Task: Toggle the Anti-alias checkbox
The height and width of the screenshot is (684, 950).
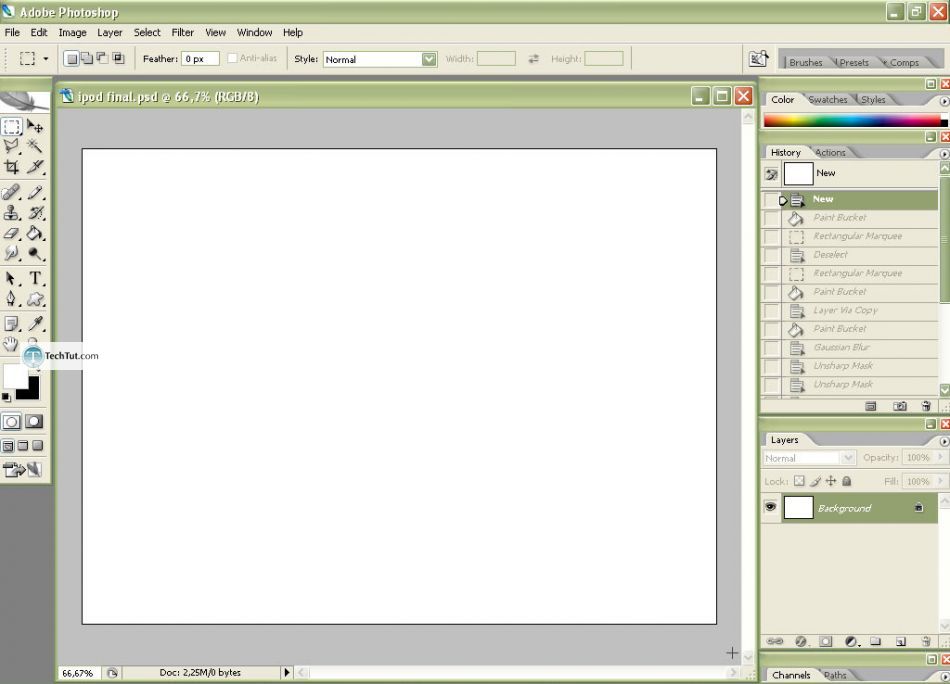Action: 232,58
